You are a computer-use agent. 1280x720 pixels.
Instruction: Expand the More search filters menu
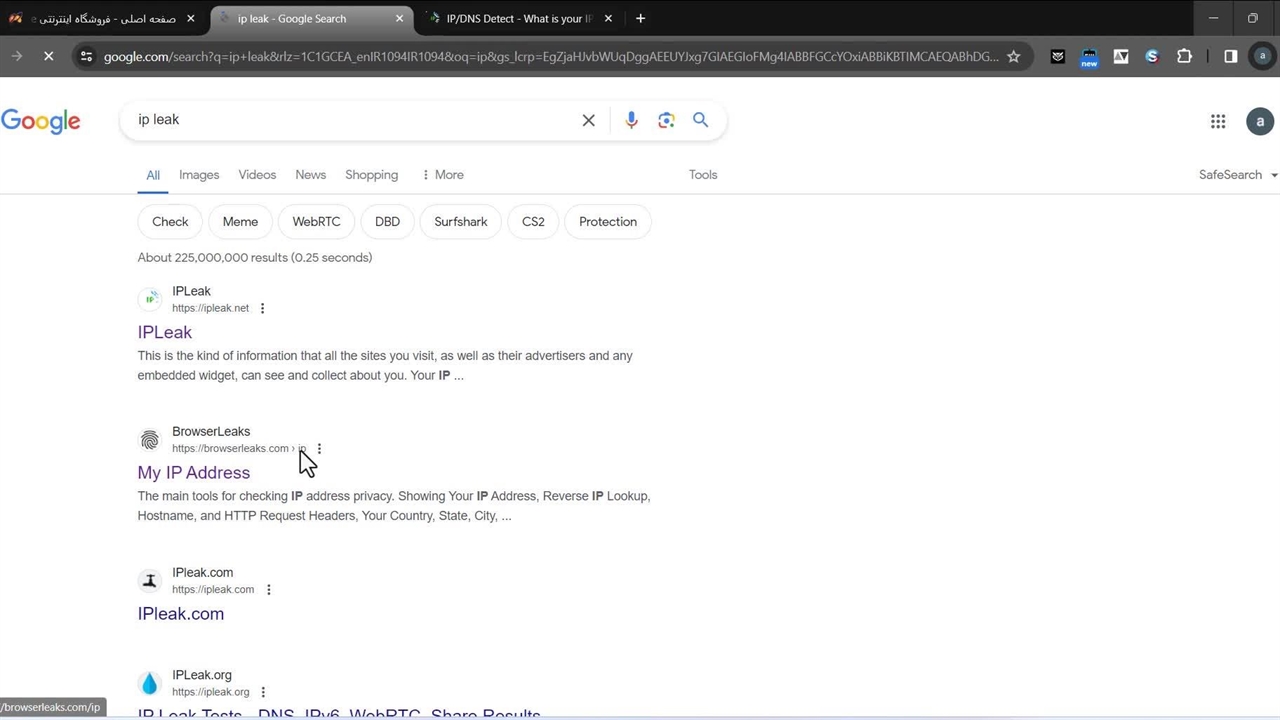[442, 175]
